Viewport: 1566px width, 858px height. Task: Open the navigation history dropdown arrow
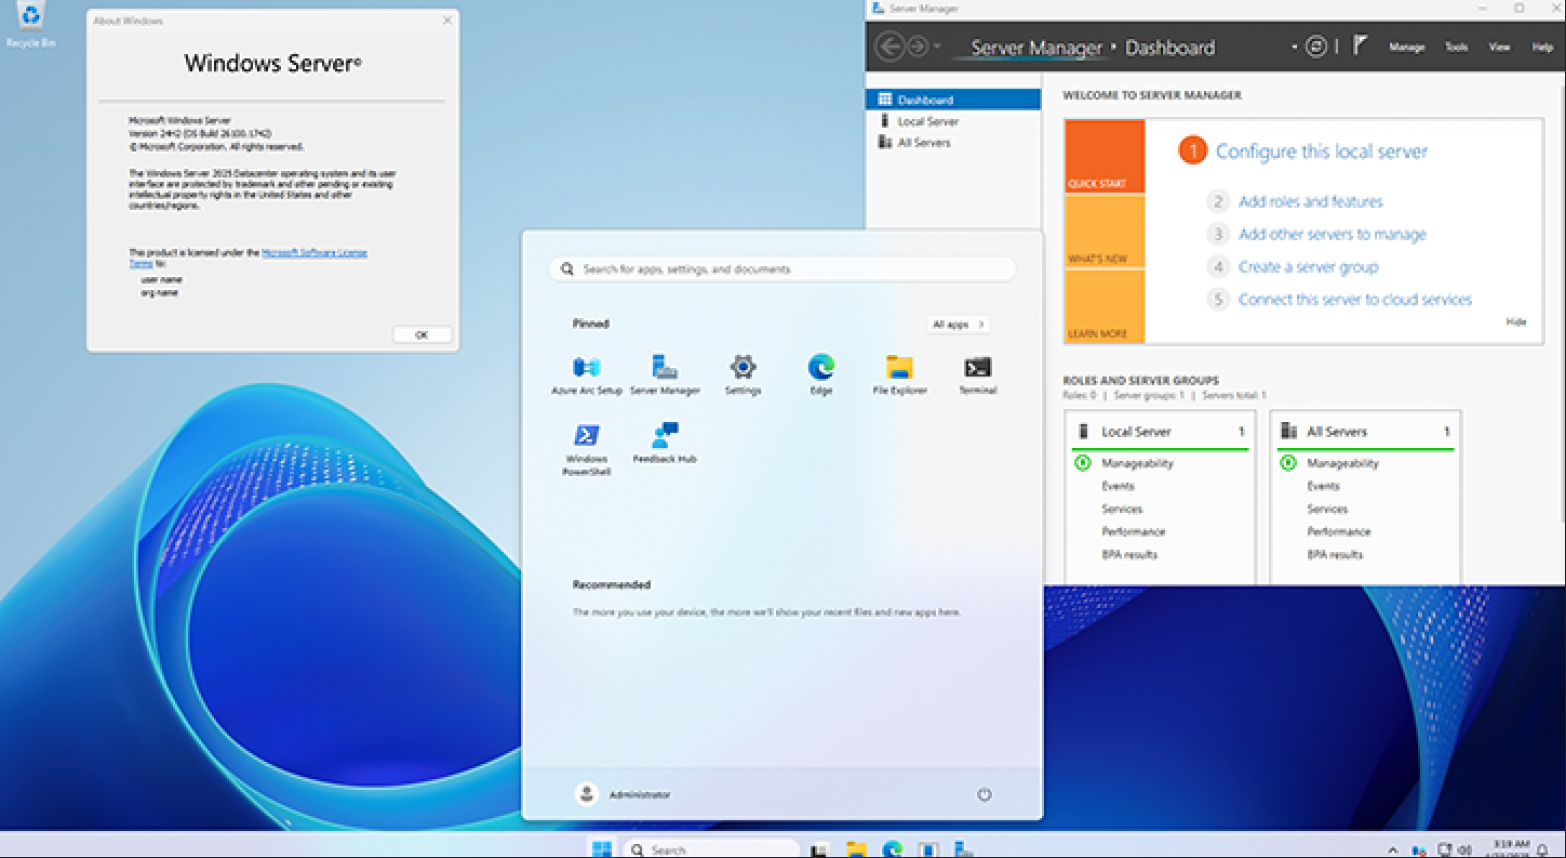pos(937,46)
